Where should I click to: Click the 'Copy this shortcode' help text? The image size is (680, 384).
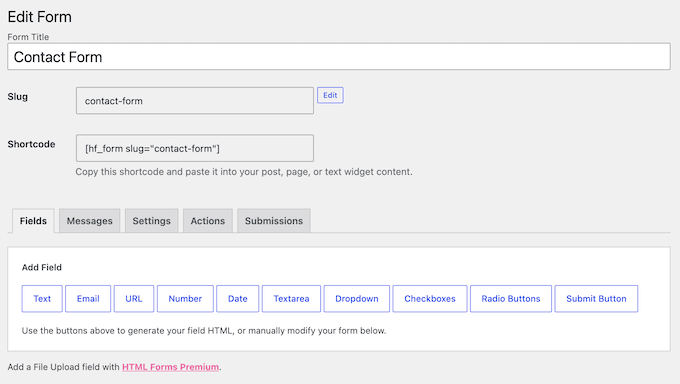(244, 172)
